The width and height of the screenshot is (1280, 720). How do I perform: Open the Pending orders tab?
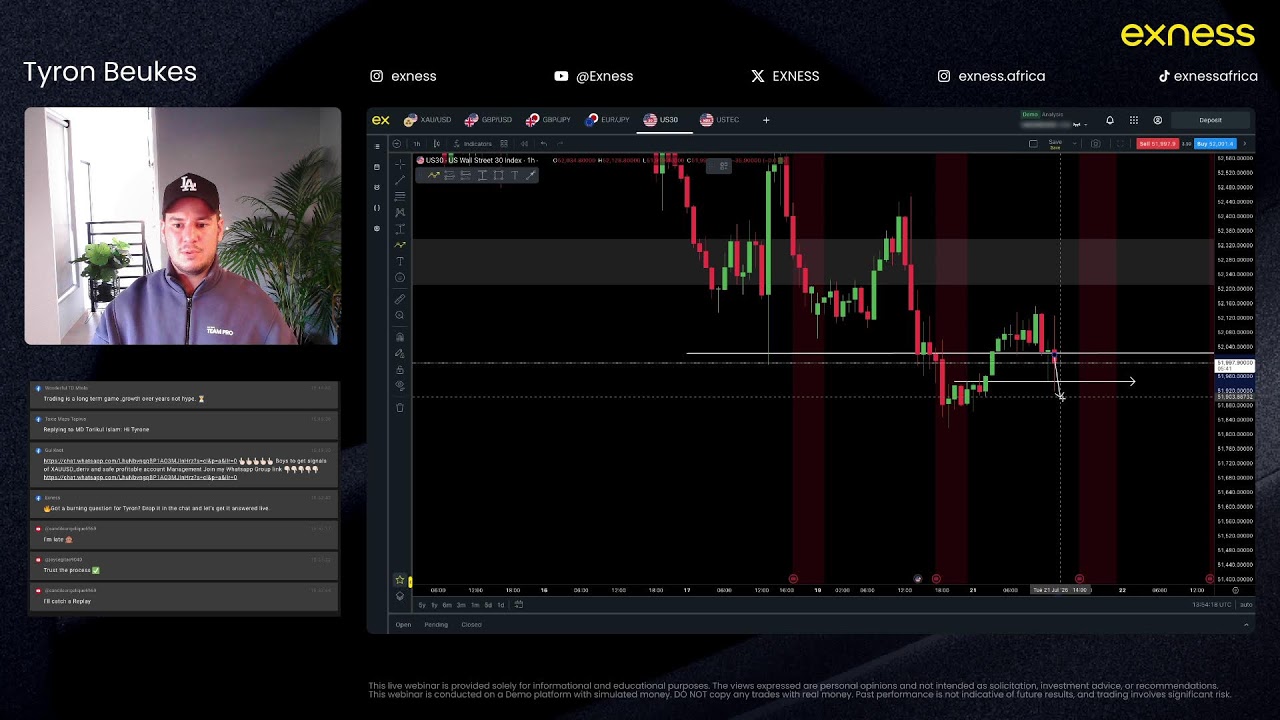436,625
